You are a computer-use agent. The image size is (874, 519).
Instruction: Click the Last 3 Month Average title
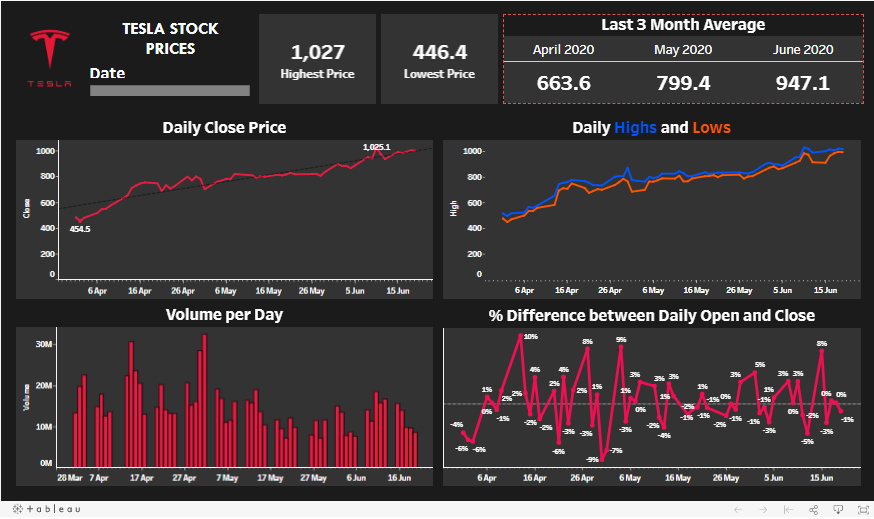pos(683,25)
